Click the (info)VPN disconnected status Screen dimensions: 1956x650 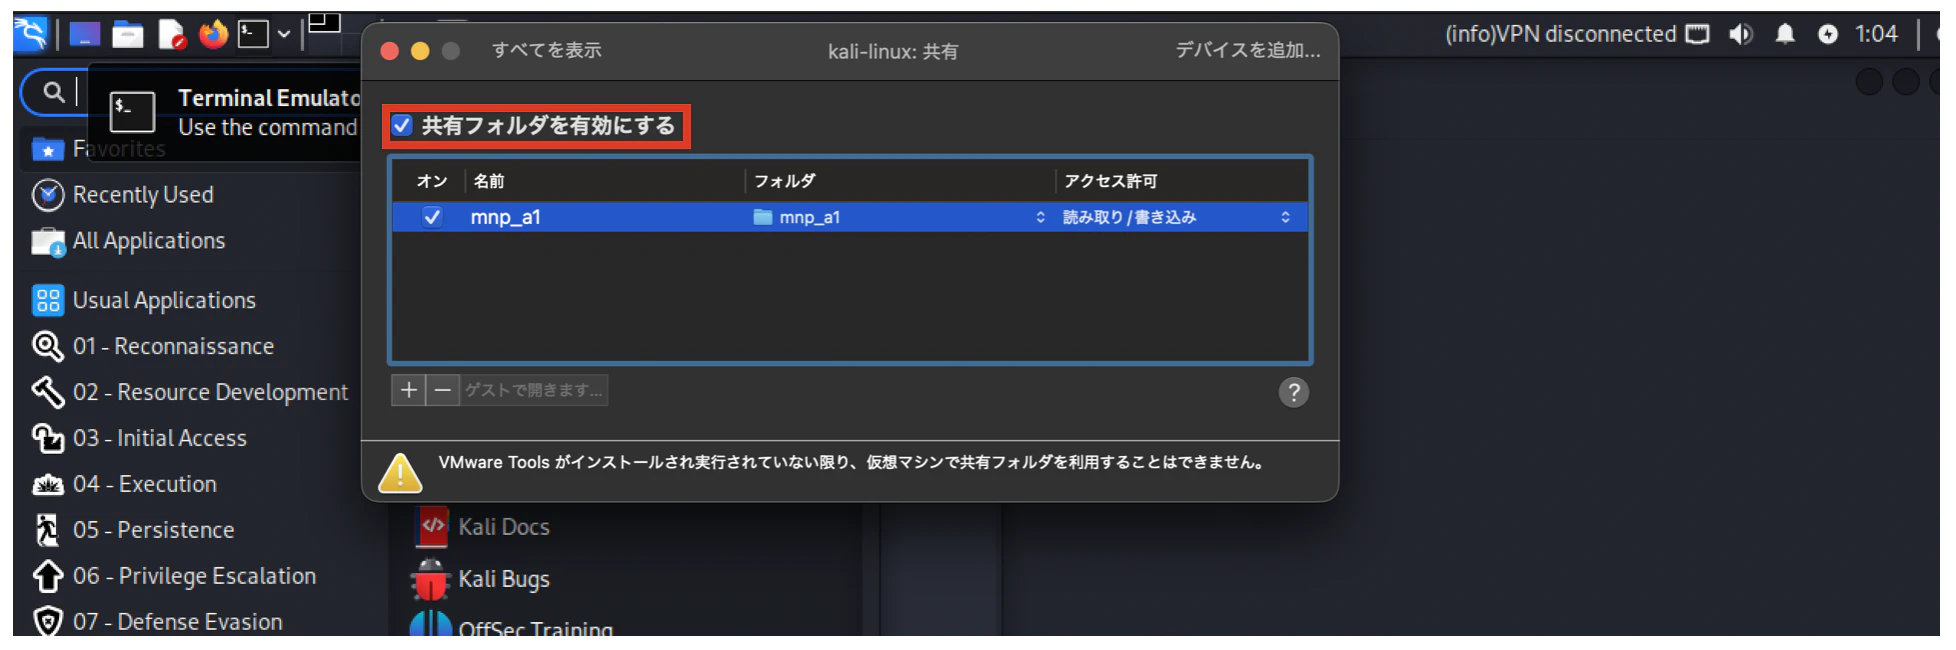click(x=1560, y=34)
